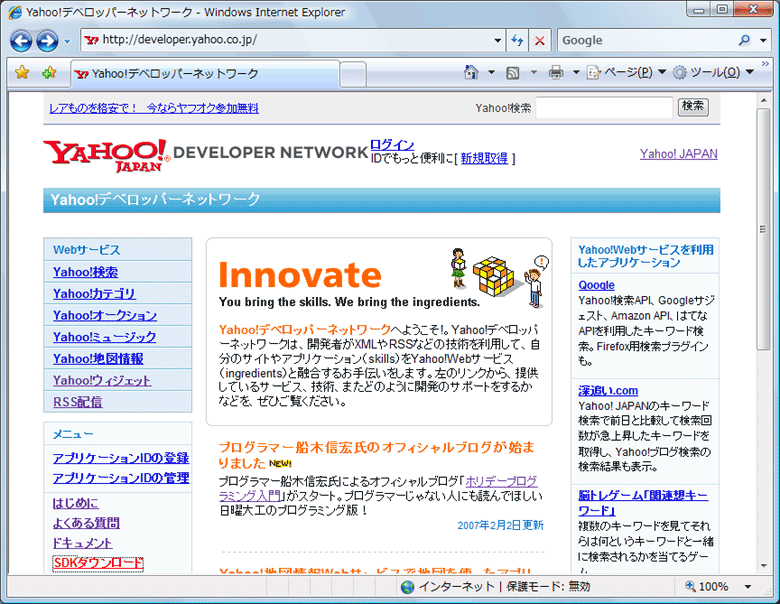Click the Refresh page icon
The width and height of the screenshot is (780, 604).
(x=517, y=40)
